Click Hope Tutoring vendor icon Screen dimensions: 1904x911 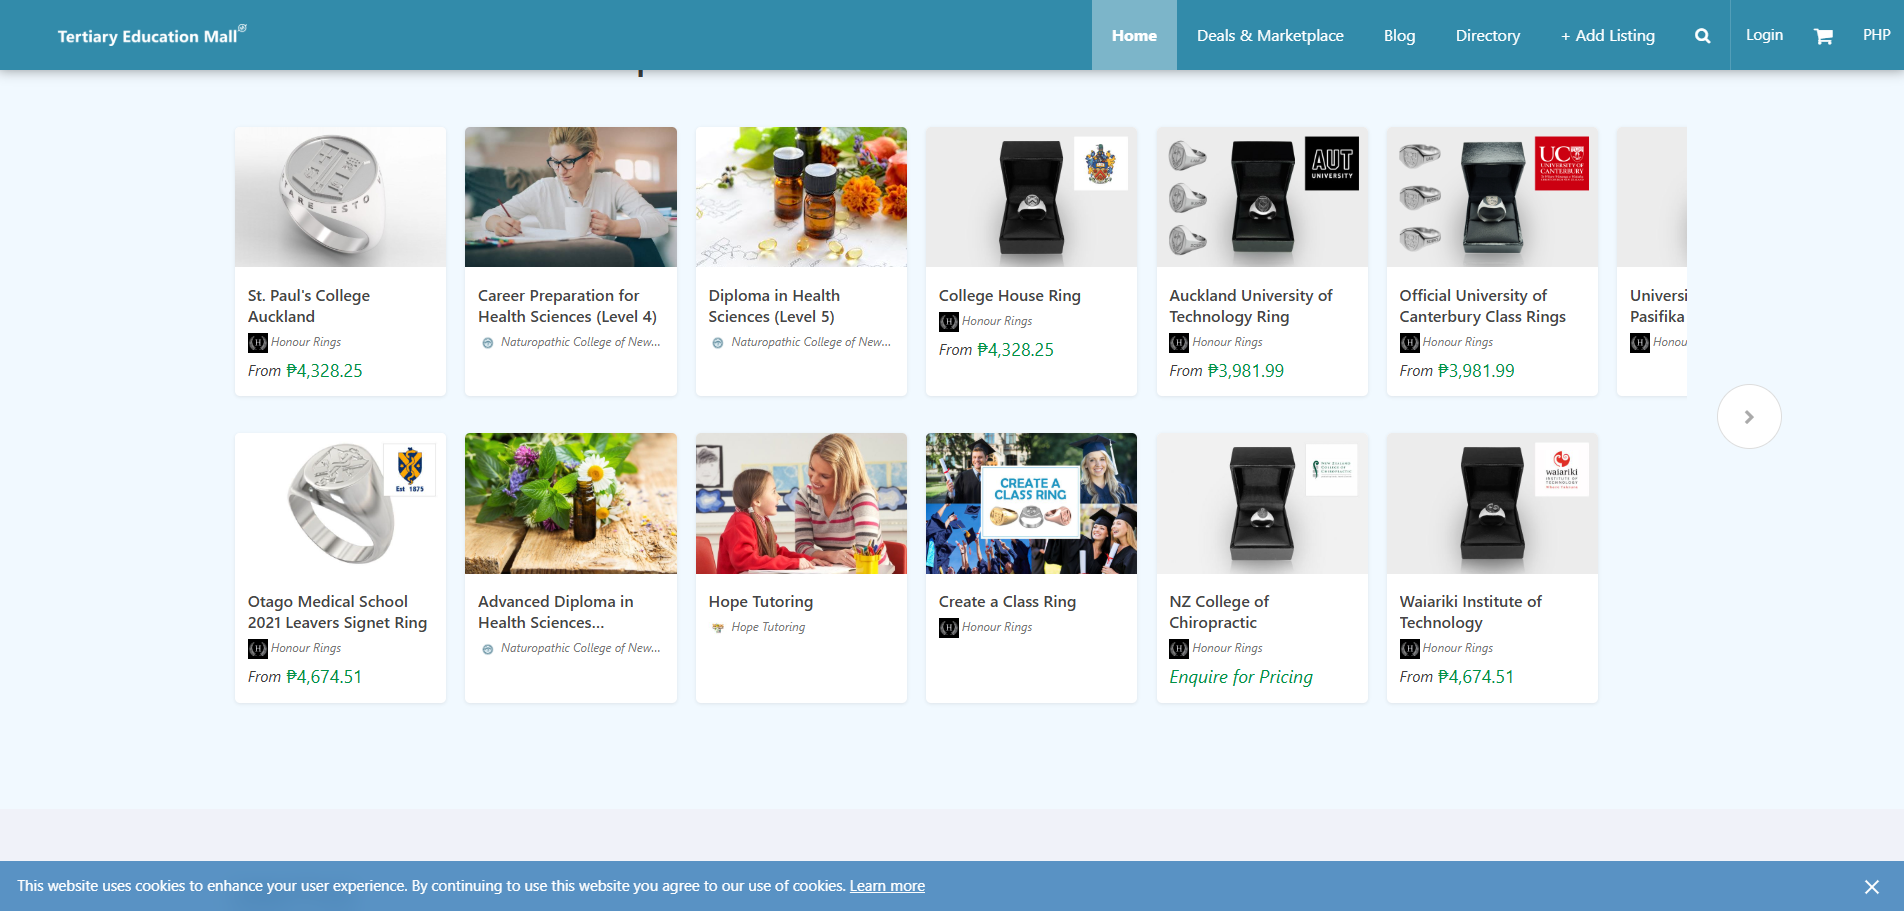pyautogui.click(x=718, y=628)
